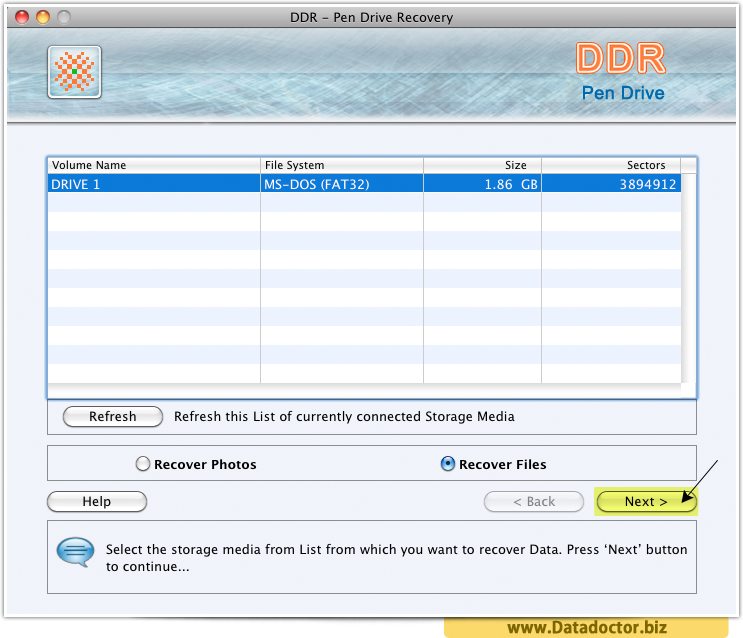
Task: Click the 1.86 GB size cell
Action: [x=482, y=184]
